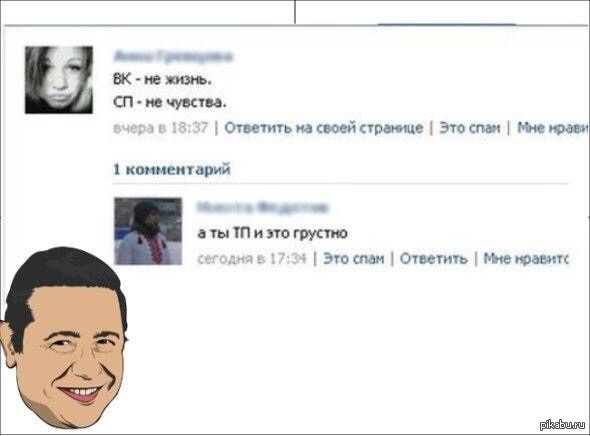Open the post timestamp 'вчера в 18:37'
The image size is (590, 436).
161,128
